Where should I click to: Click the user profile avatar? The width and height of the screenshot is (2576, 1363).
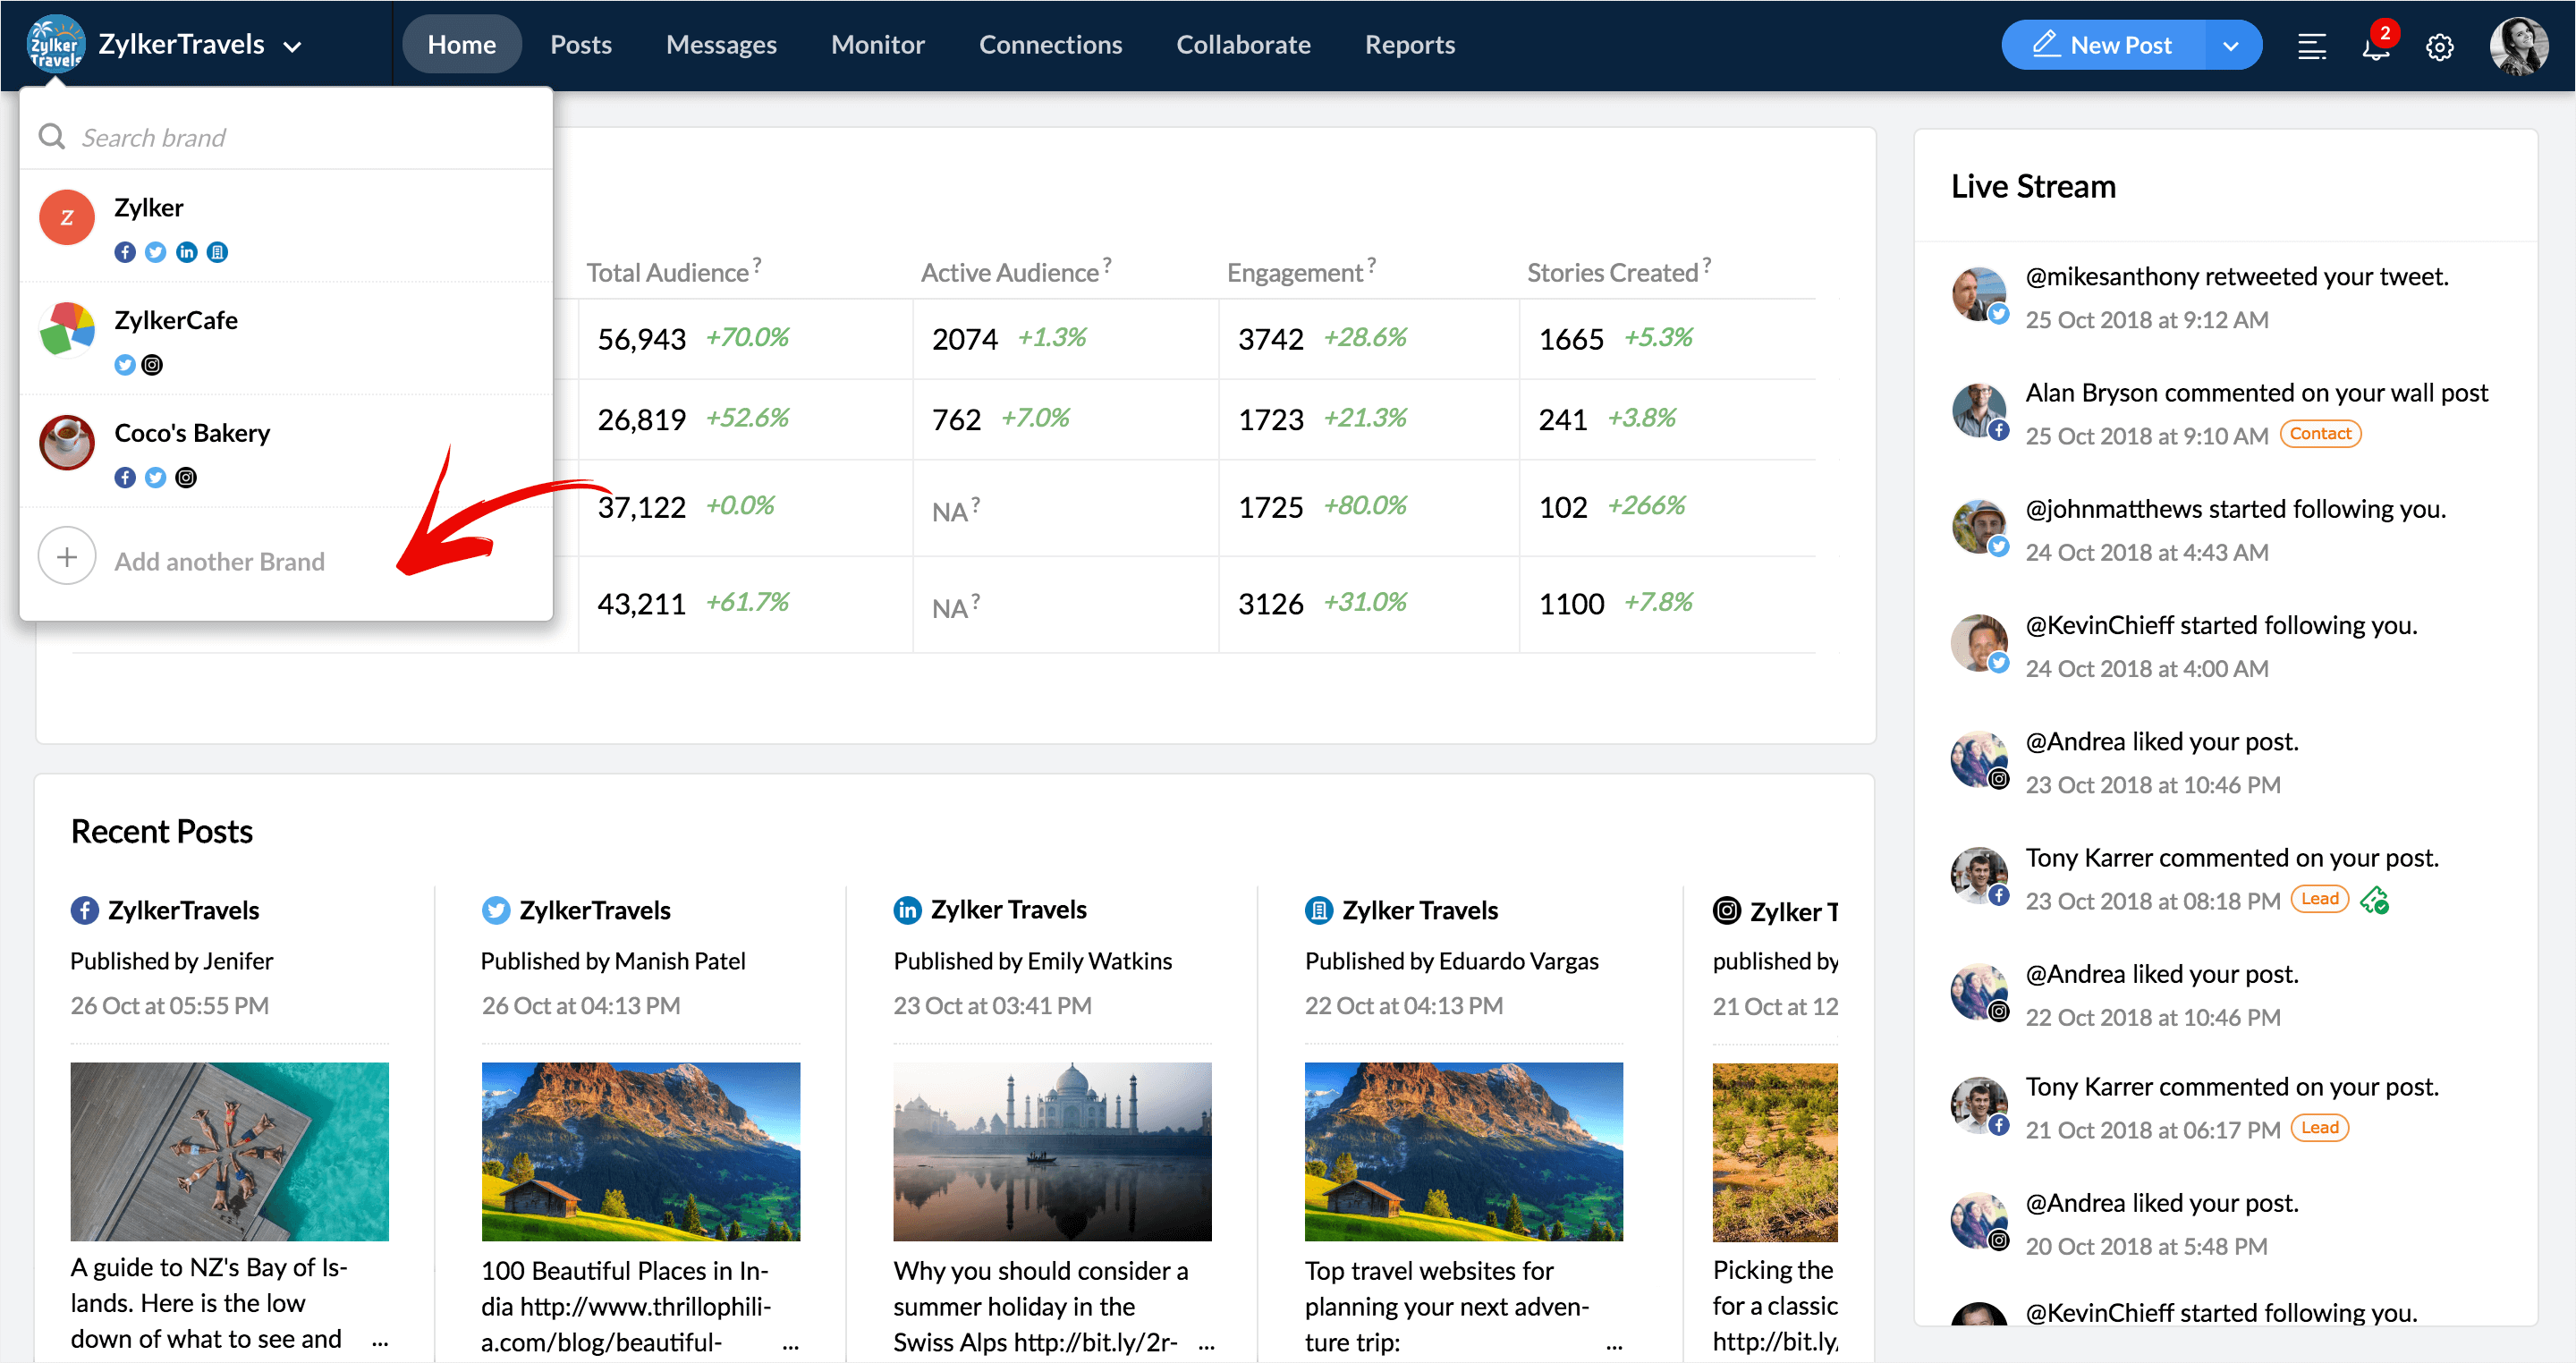coord(2517,46)
